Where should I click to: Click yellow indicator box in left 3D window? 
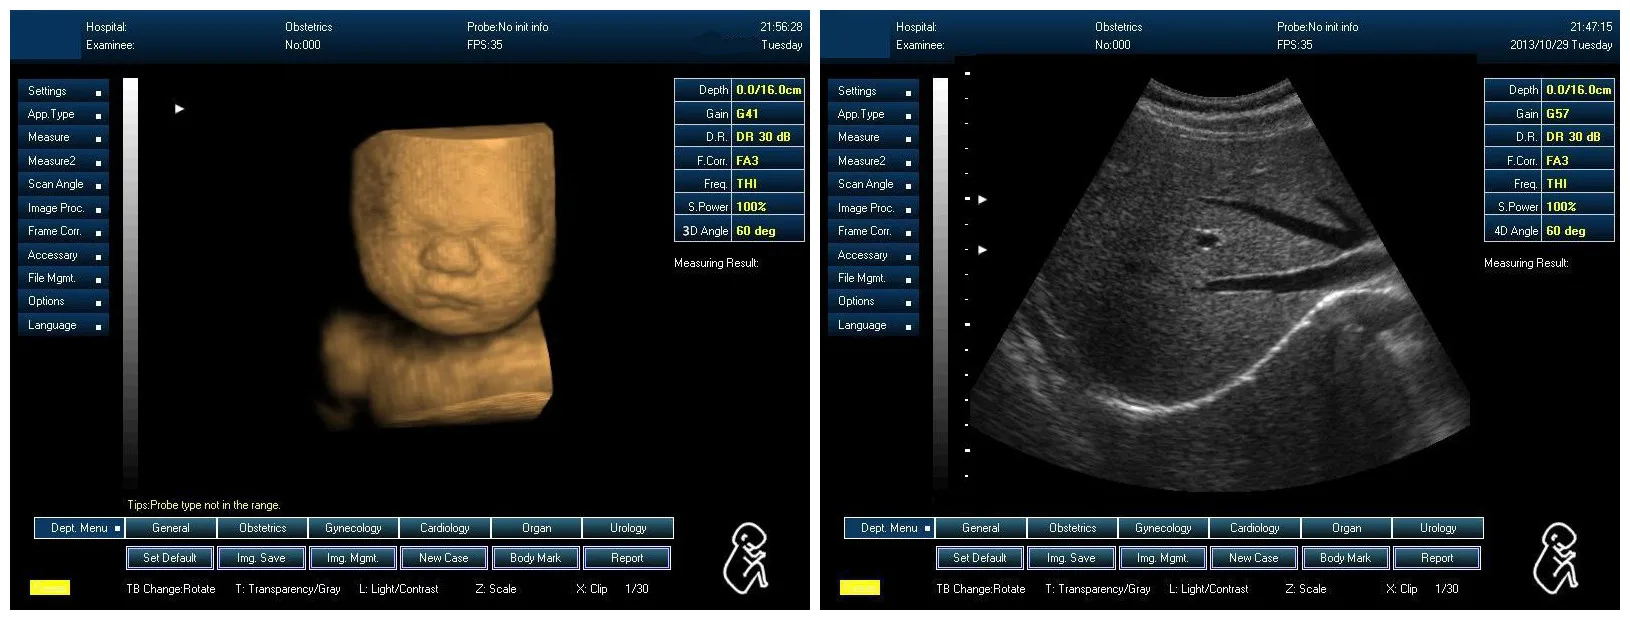click(50, 588)
